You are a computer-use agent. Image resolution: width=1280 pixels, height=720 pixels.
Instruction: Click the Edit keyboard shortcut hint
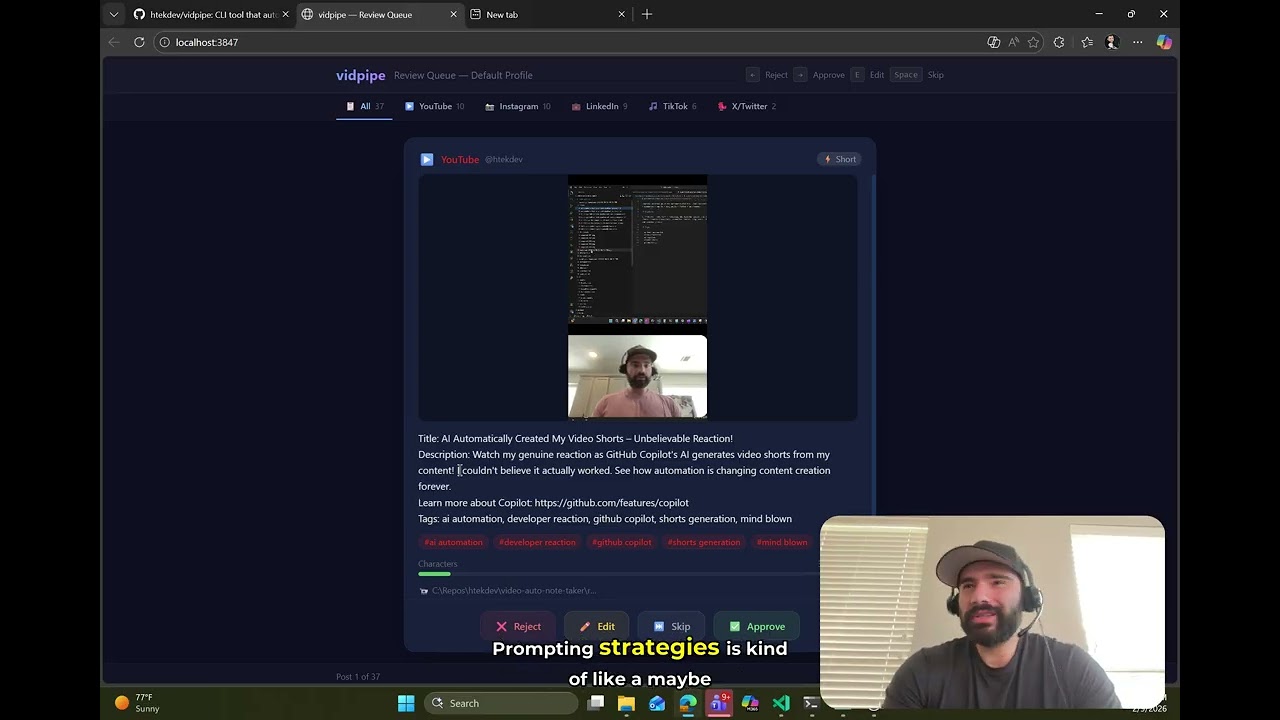tap(867, 75)
